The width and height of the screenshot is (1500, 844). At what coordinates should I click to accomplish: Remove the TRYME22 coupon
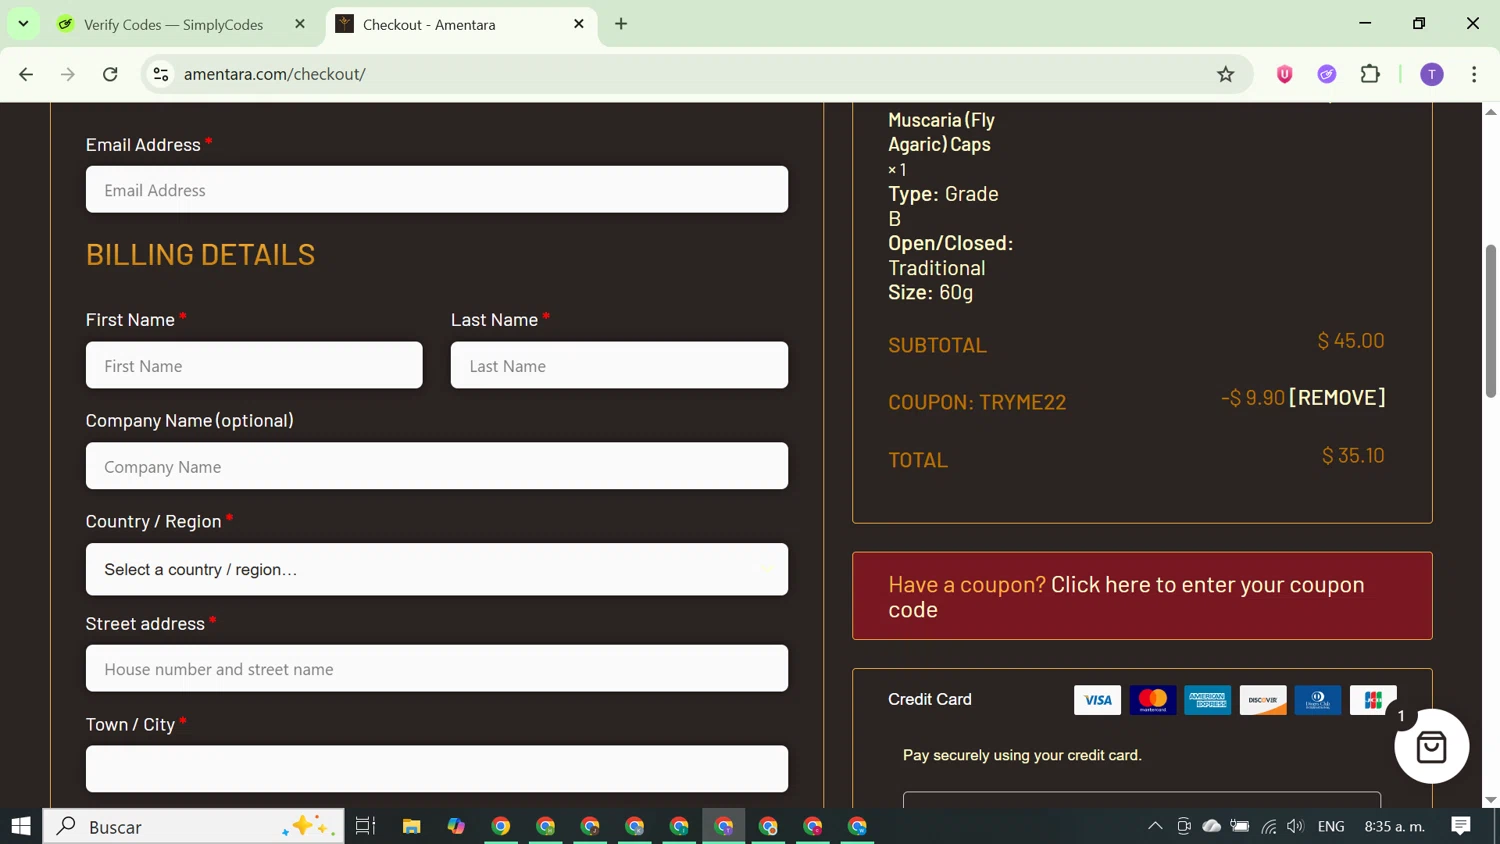(1337, 397)
